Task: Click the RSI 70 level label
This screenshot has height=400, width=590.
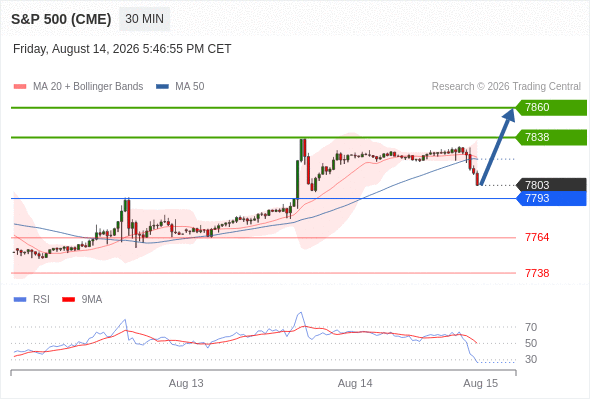Action: tap(531, 327)
